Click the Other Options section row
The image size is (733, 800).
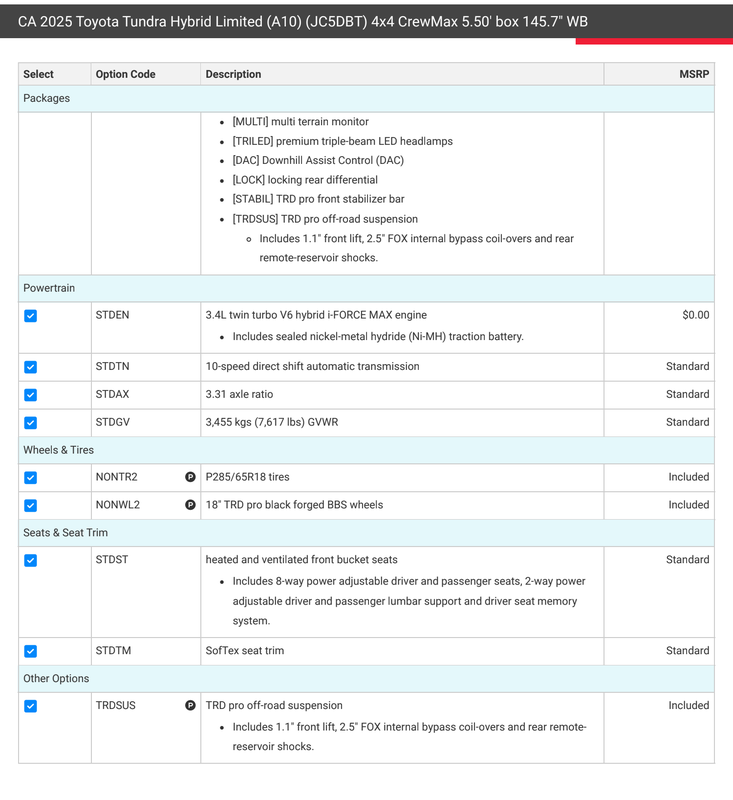[x=366, y=679]
